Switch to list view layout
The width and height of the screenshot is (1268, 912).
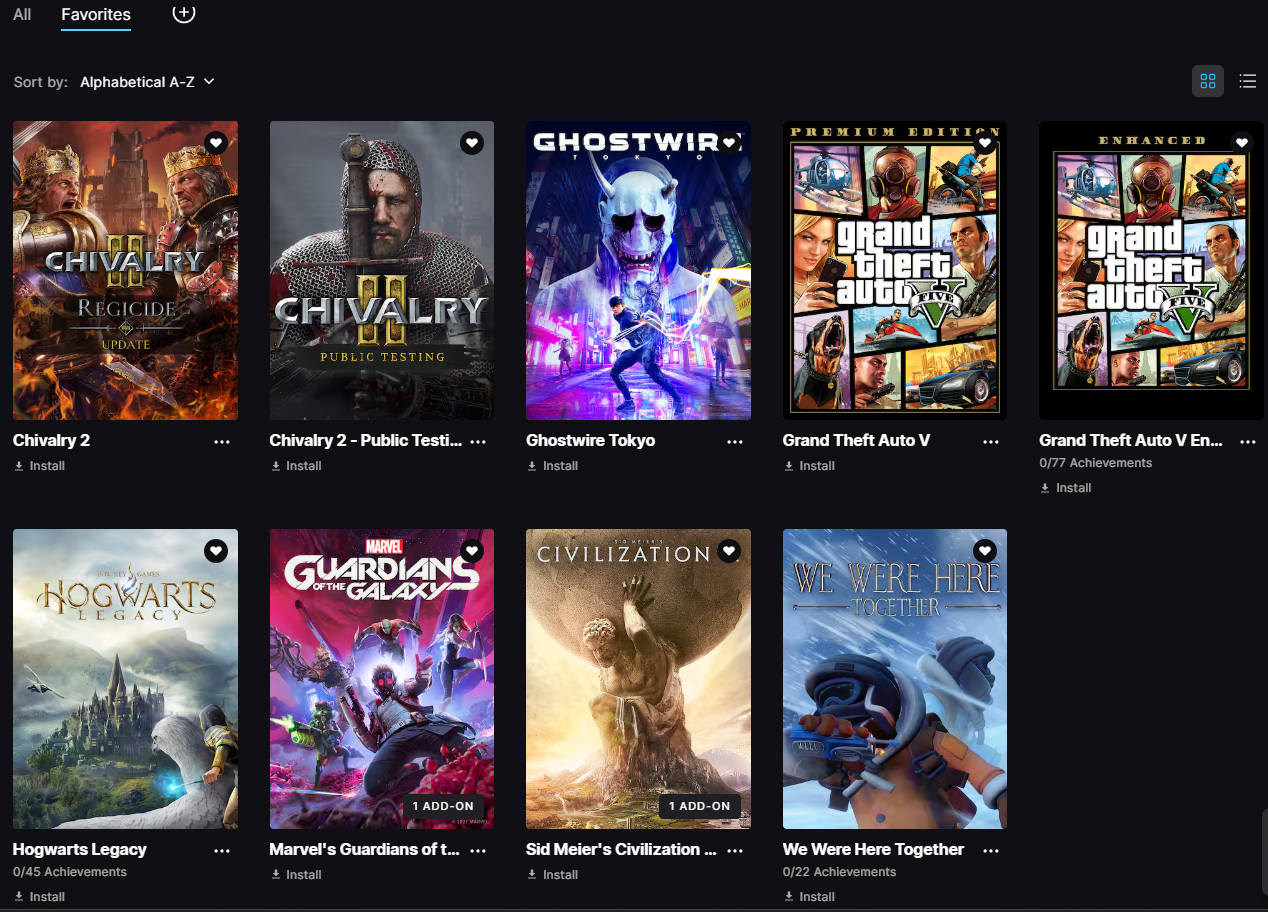pos(1247,81)
